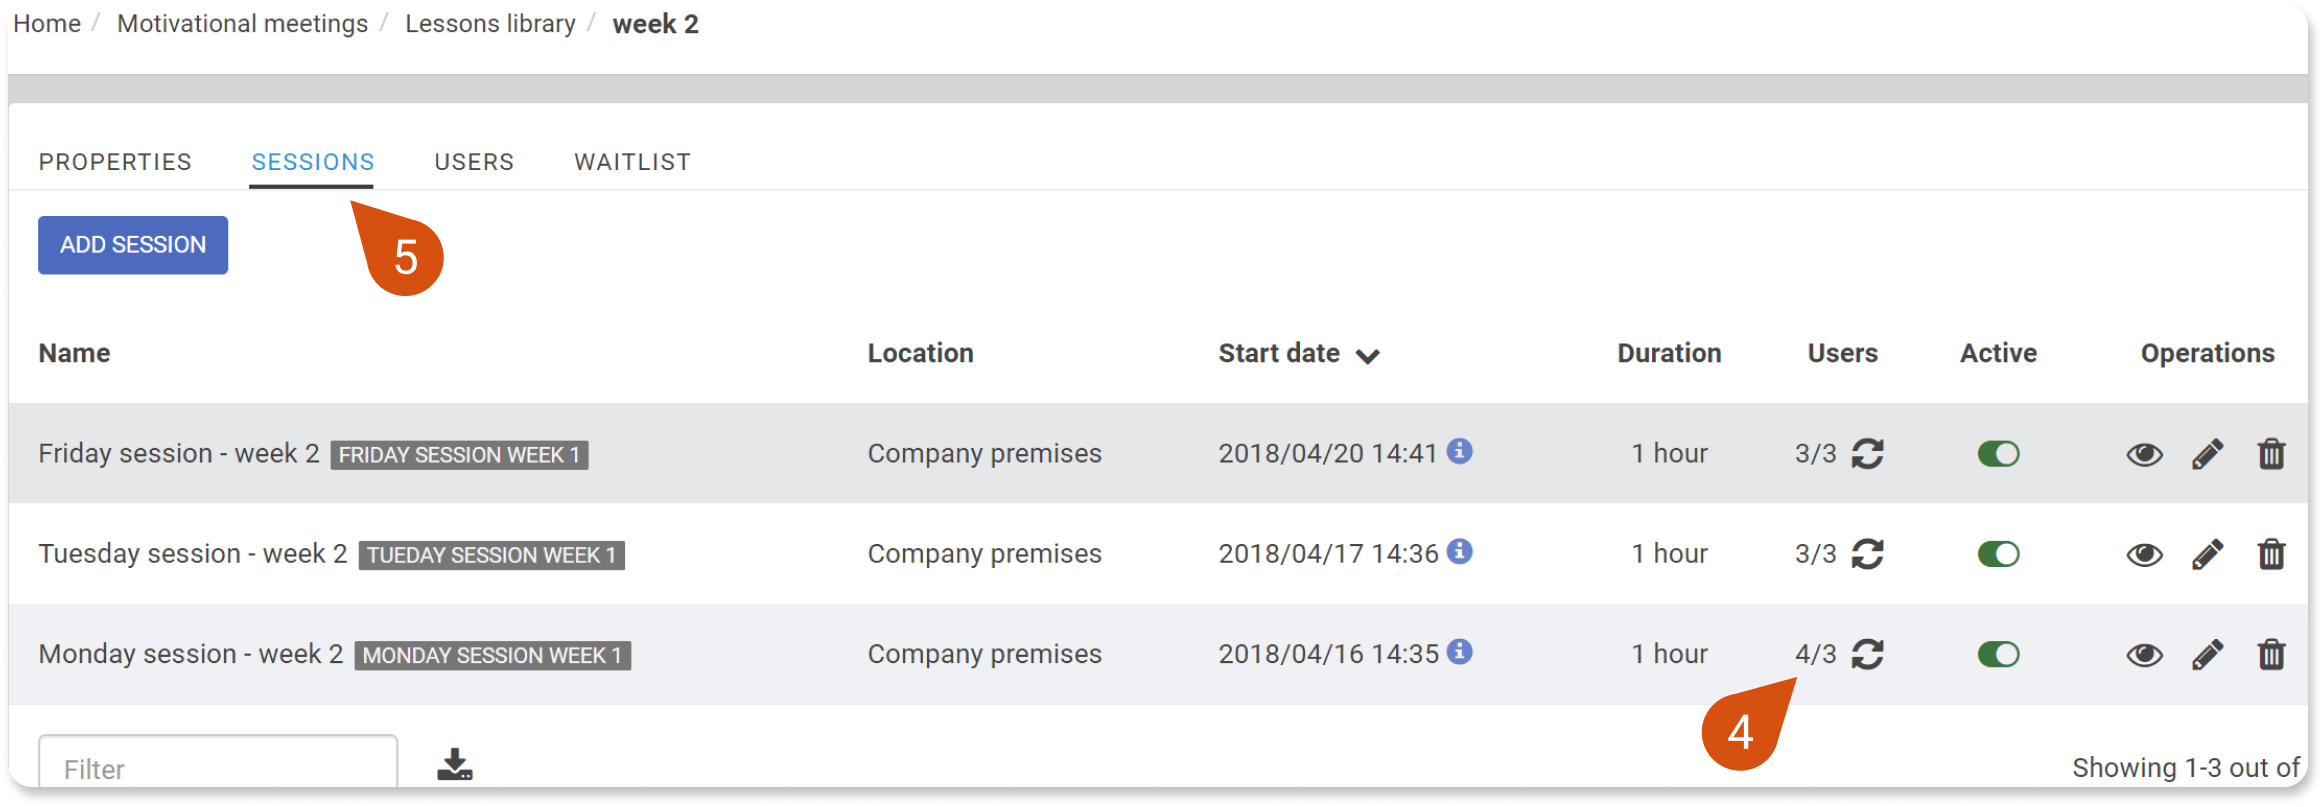Screen dimensions: 2324x807
Task: Focus the Filter input field
Action: [x=218, y=766]
